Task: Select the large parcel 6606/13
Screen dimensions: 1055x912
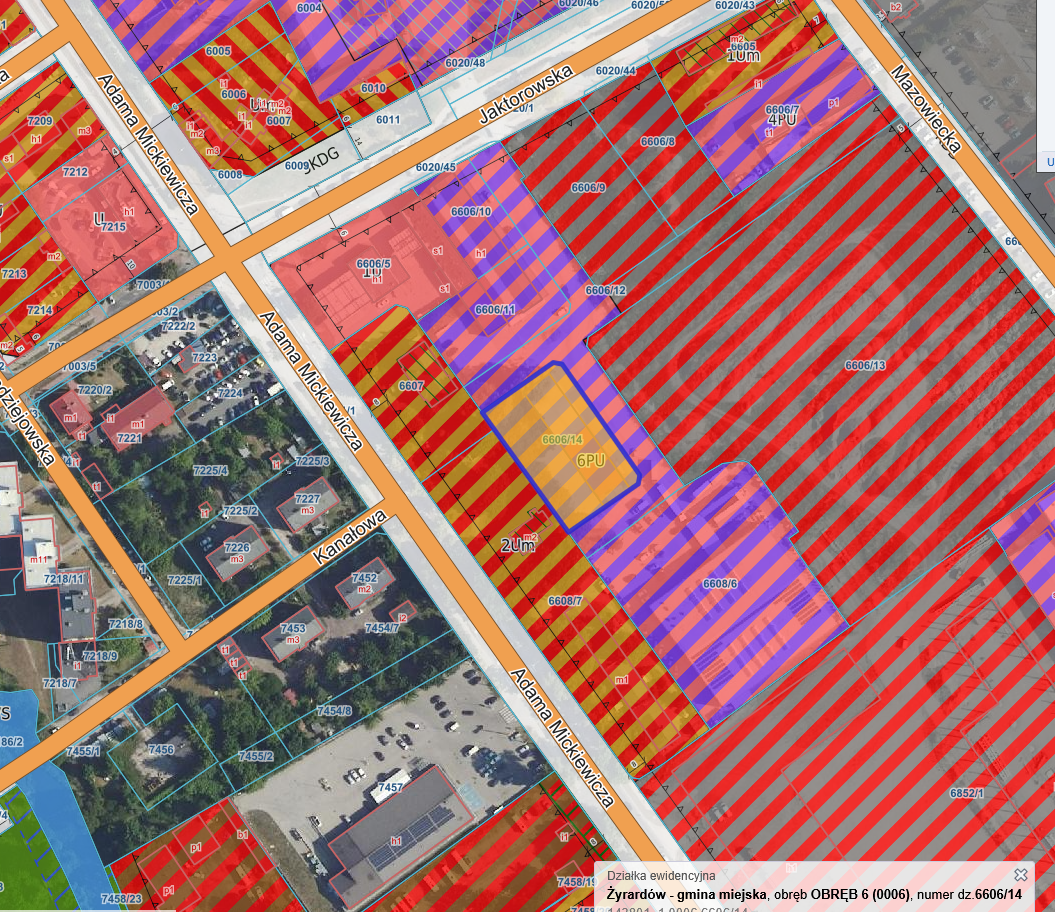Action: point(865,366)
